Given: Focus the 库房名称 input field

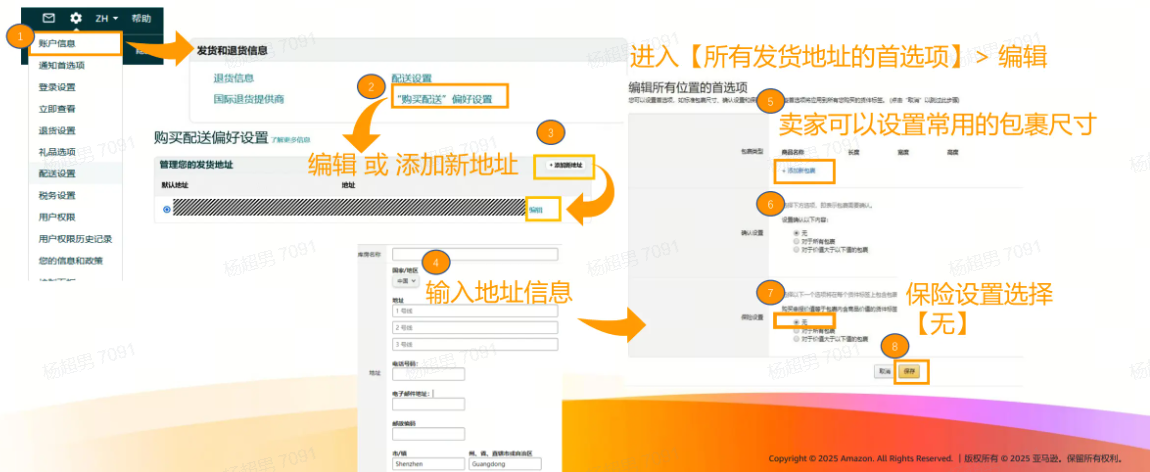Looking at the screenshot, I should tap(475, 254).
